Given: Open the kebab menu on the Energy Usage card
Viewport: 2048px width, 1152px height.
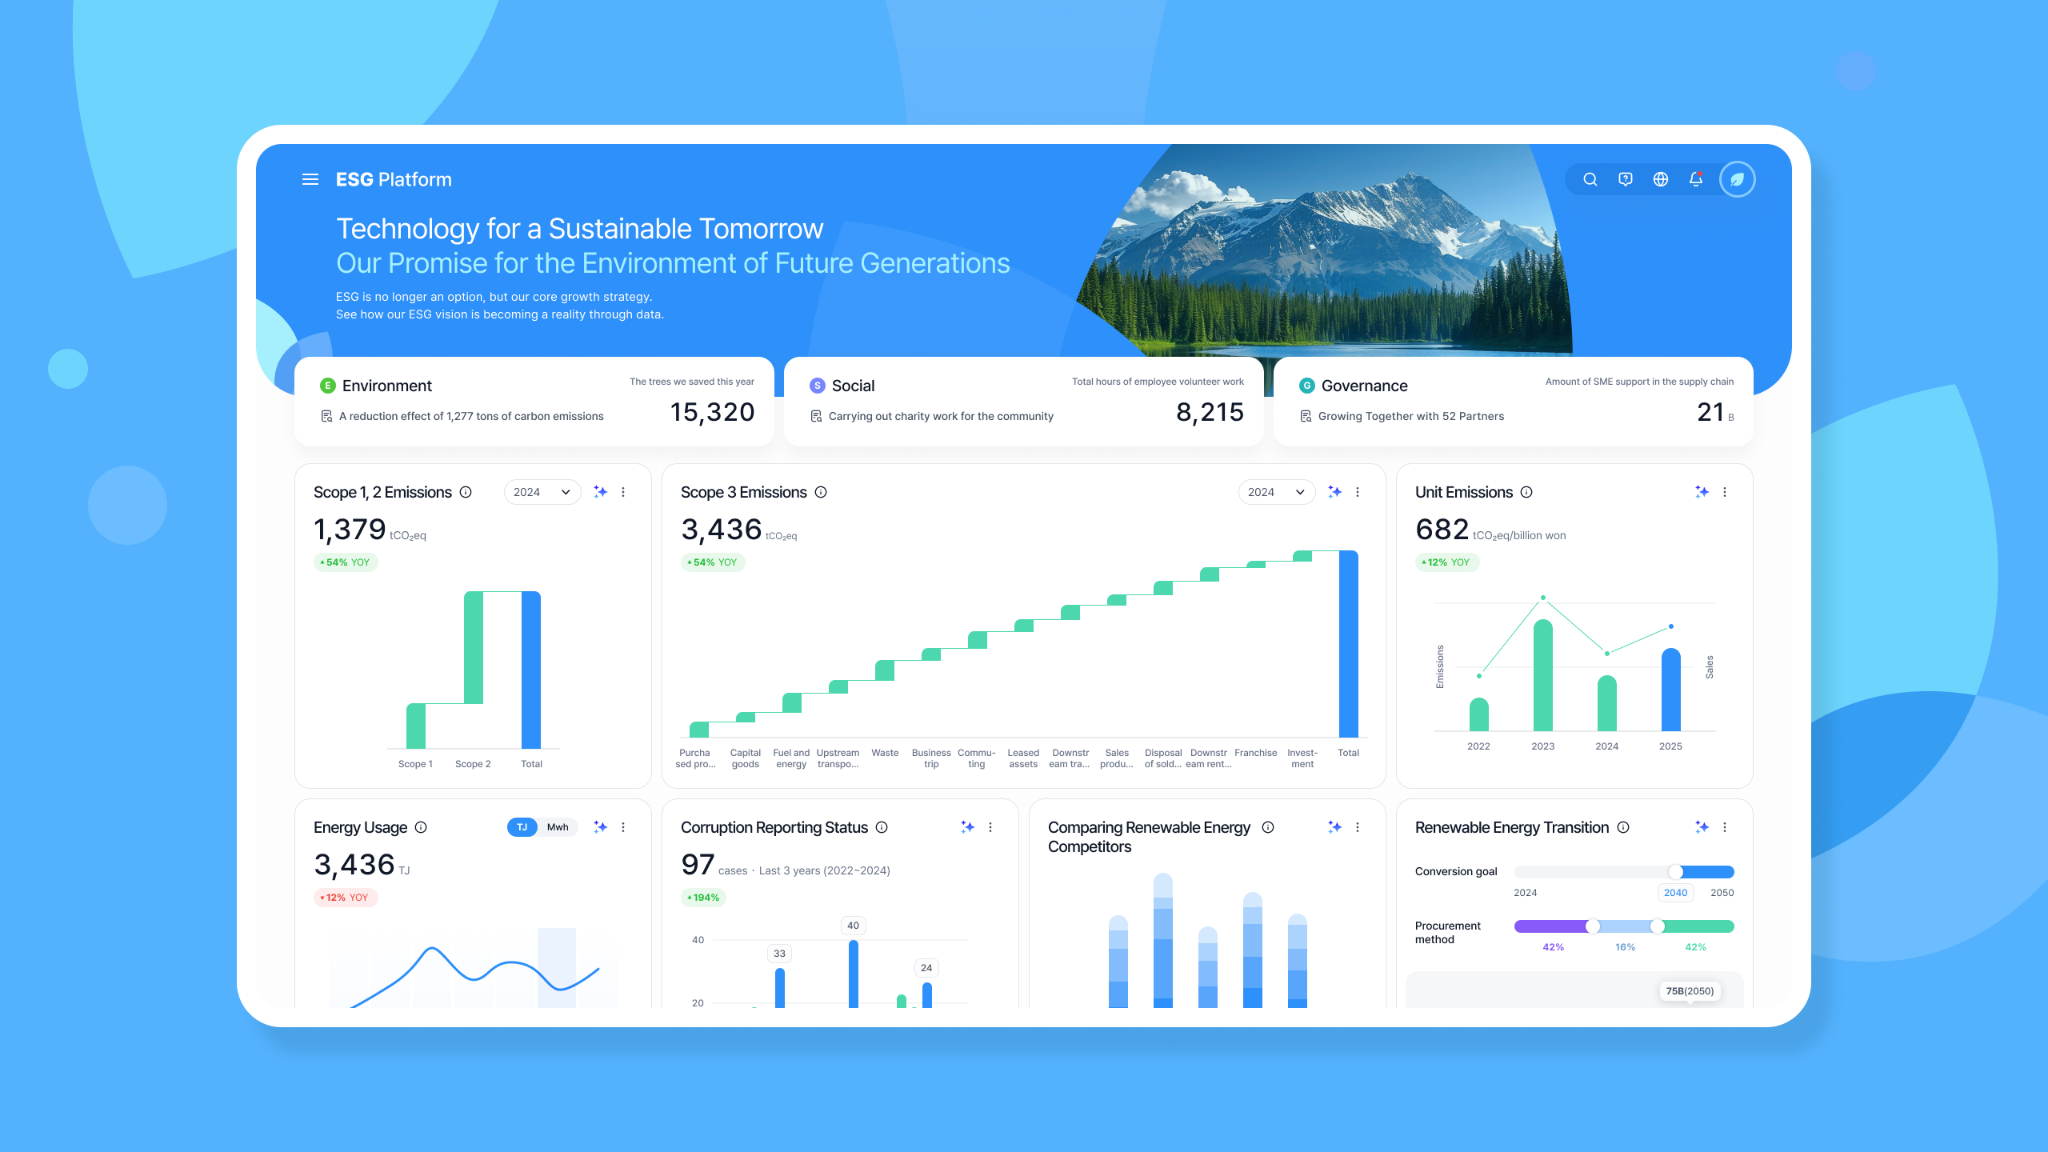Looking at the screenshot, I should click(624, 827).
